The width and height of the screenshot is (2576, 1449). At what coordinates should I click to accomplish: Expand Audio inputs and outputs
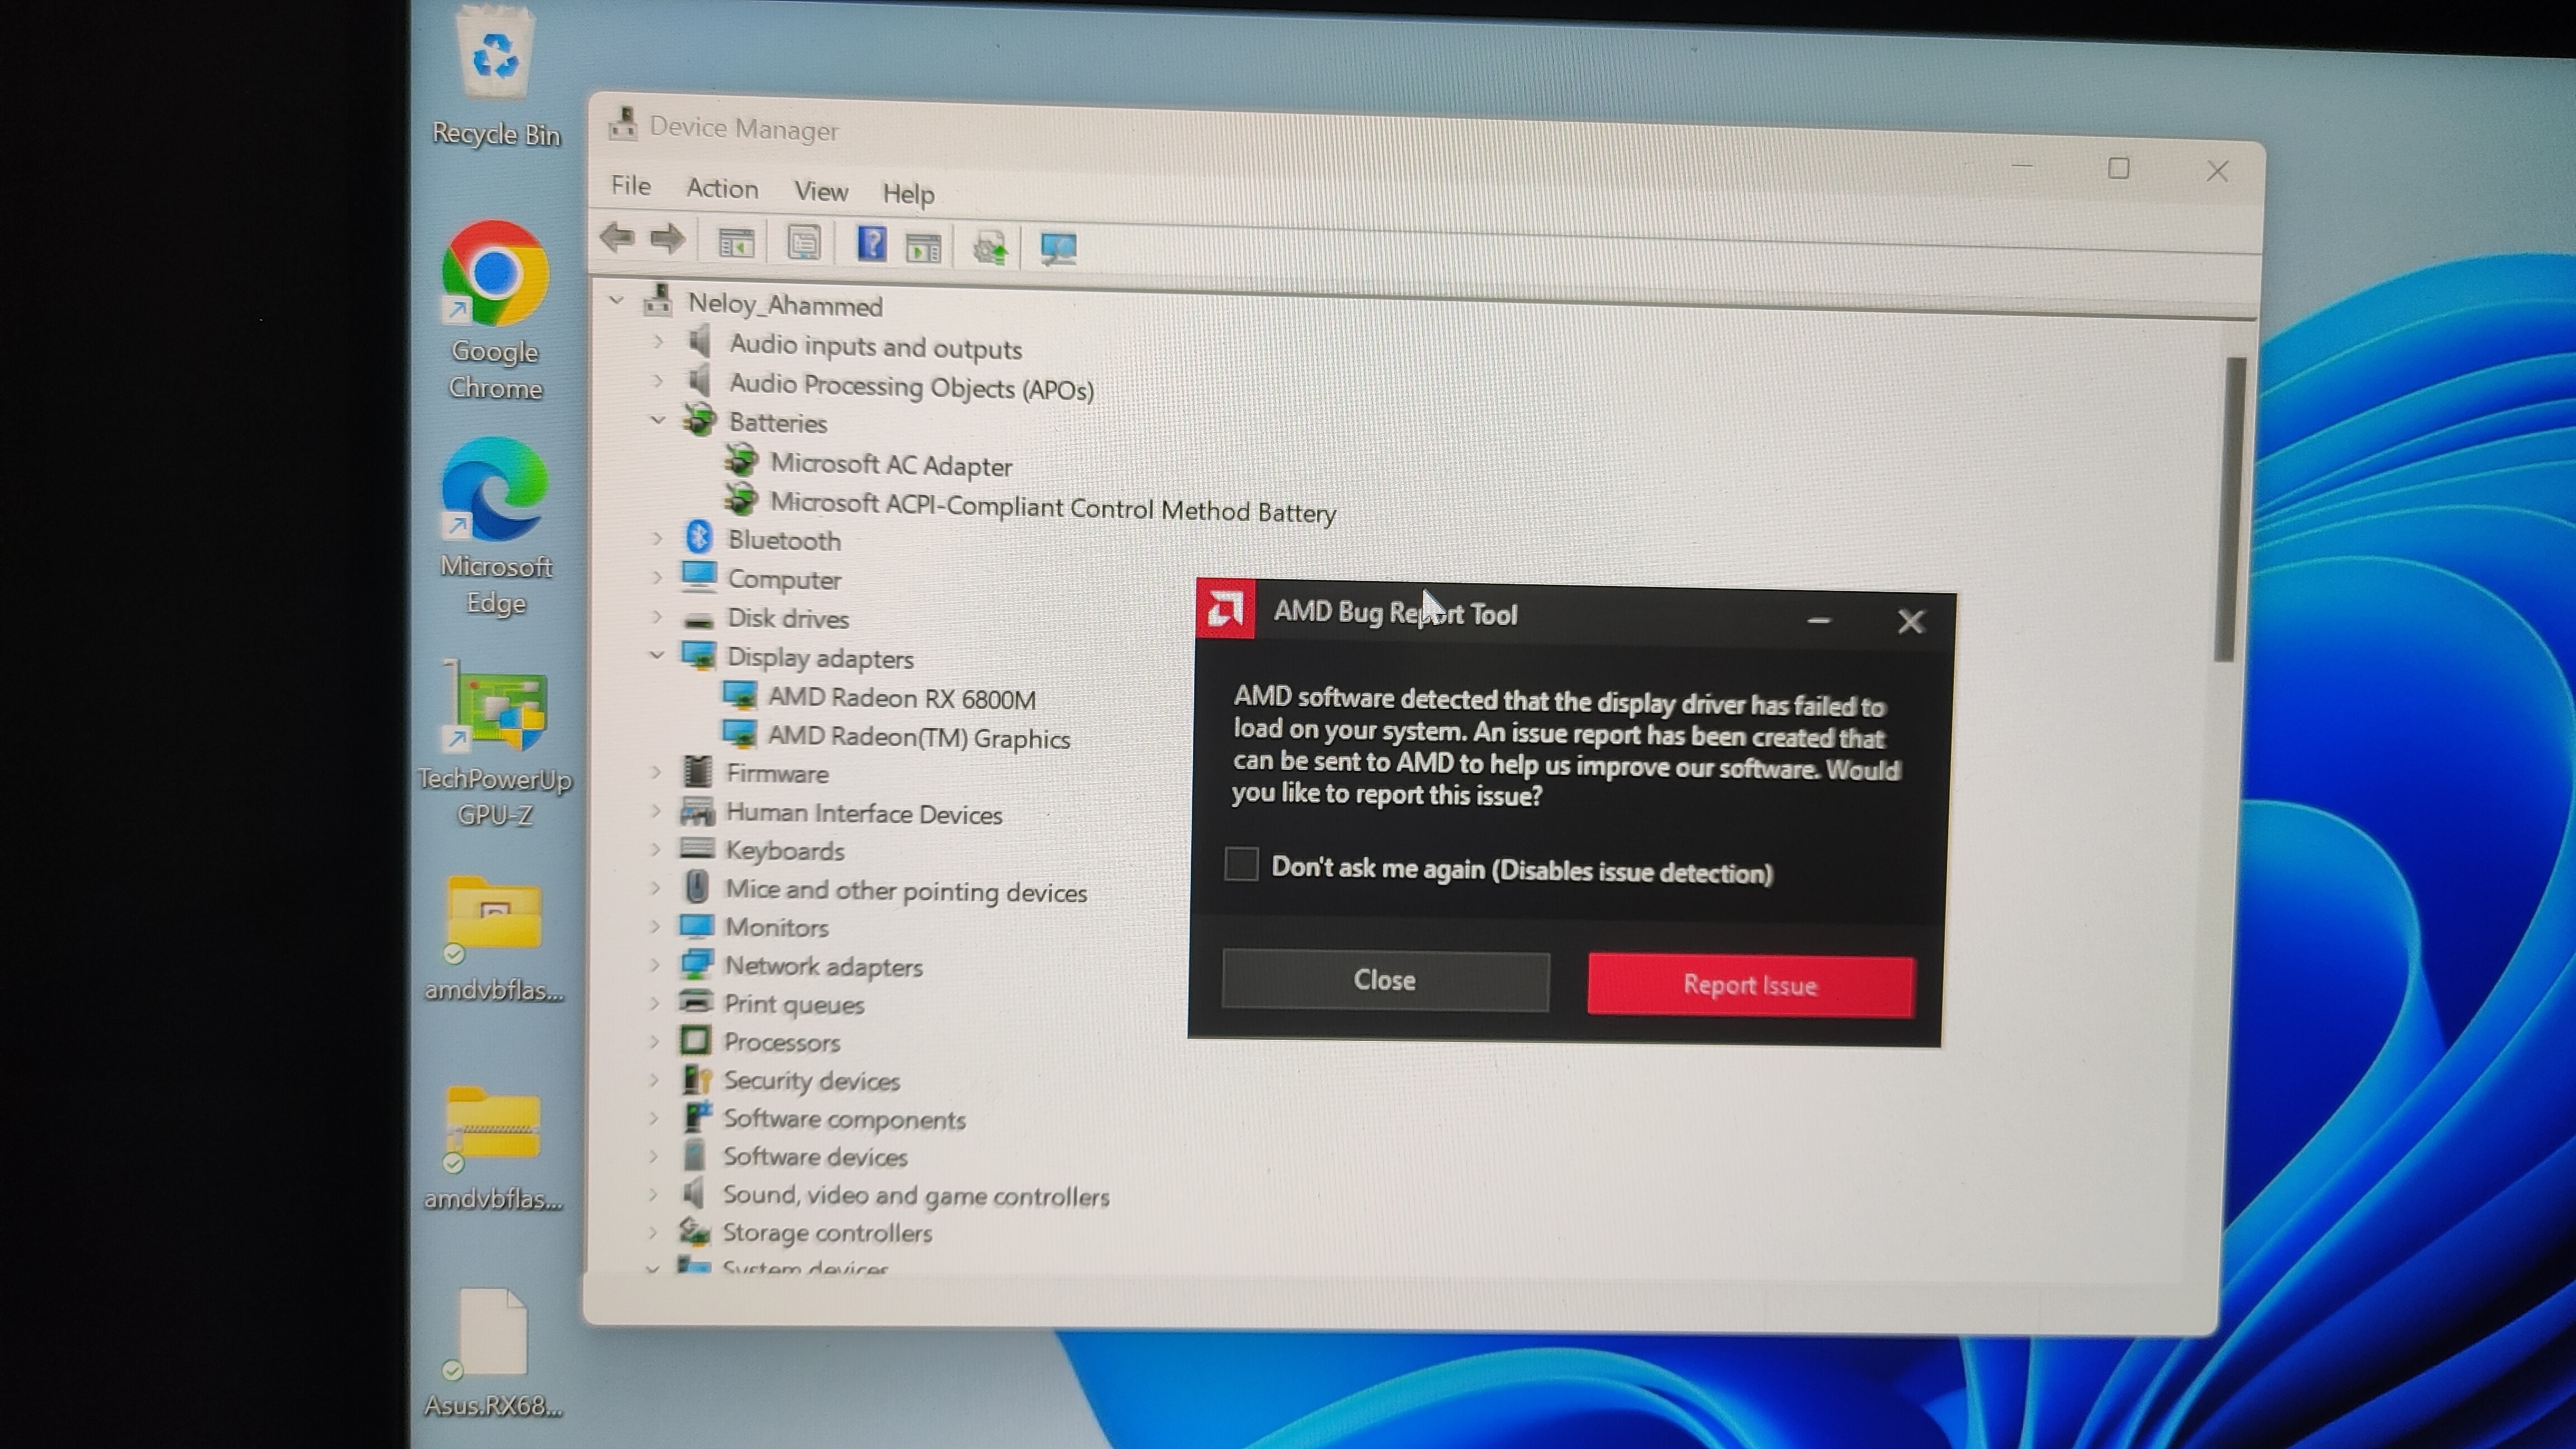point(658,342)
